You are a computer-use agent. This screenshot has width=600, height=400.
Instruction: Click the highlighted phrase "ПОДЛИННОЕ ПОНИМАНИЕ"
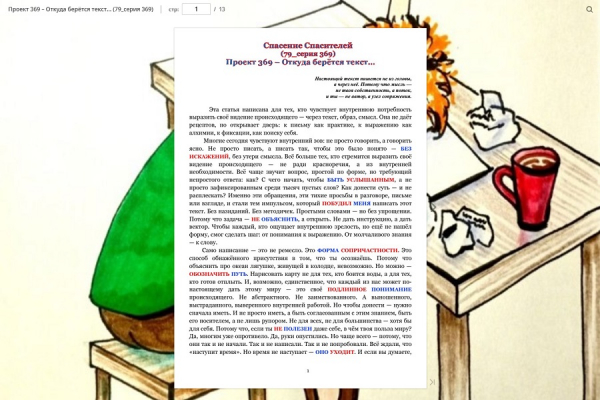[x=370, y=289]
